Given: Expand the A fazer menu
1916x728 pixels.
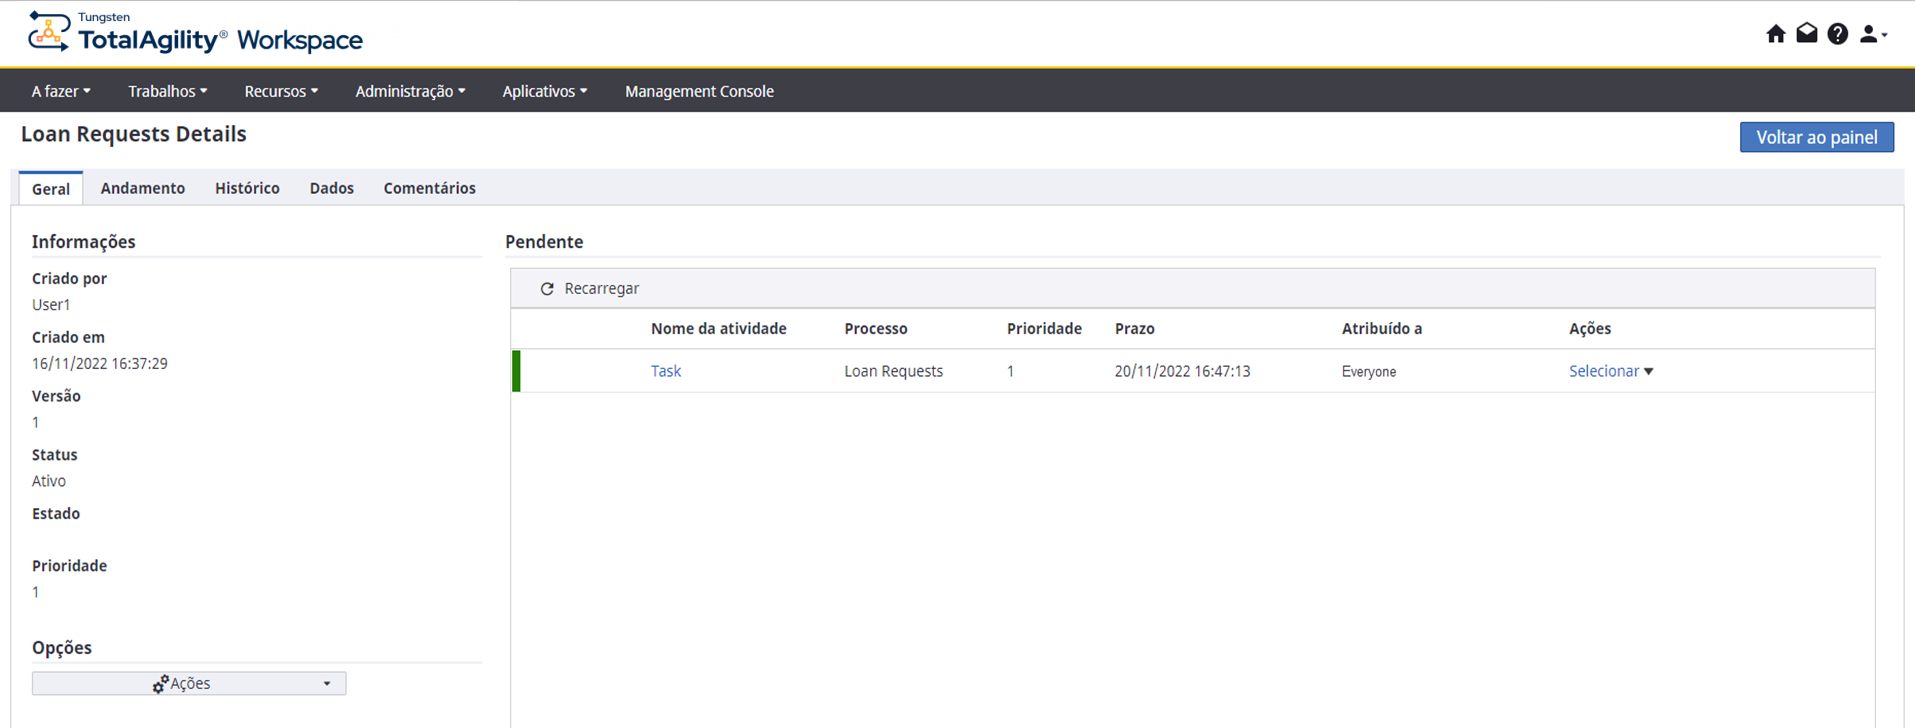Looking at the screenshot, I should [x=61, y=91].
